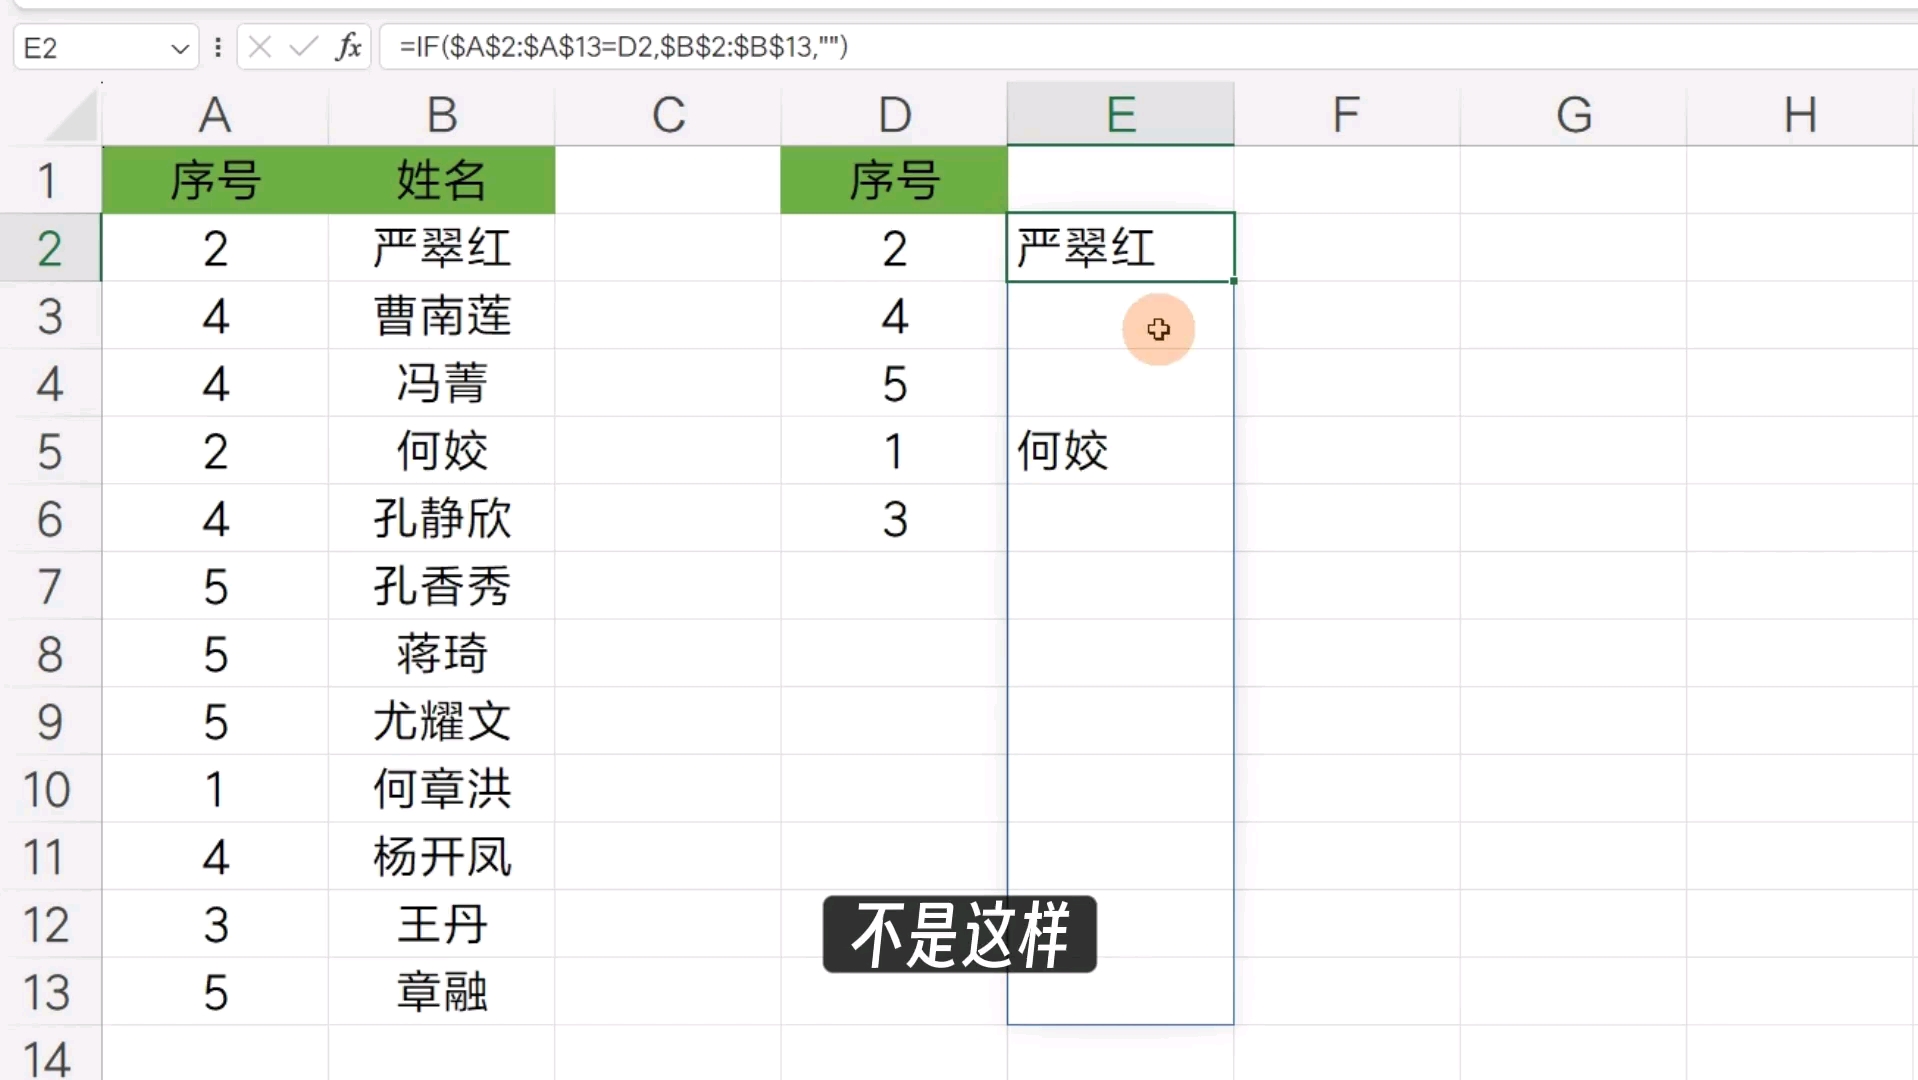The image size is (1918, 1080).
Task: Click the Cancel (X) icon beside formula bar
Action: pyautogui.click(x=259, y=46)
